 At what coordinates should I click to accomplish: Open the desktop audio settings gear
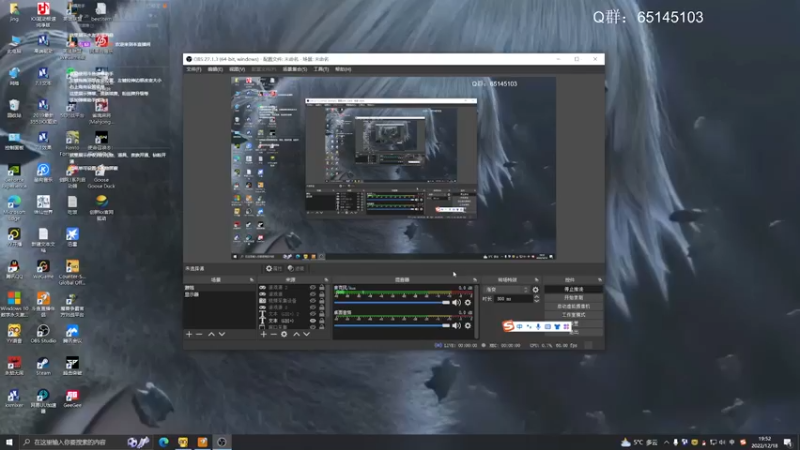[468, 326]
